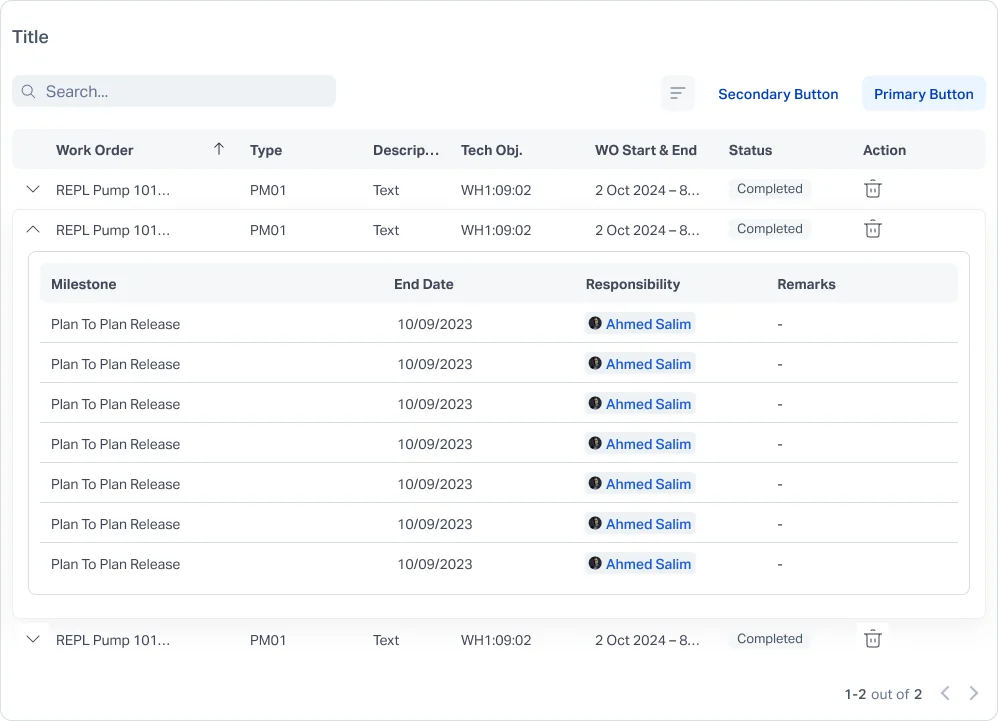Click the WO Start & End column header
The width and height of the screenshot is (998, 721).
pyautogui.click(x=645, y=150)
